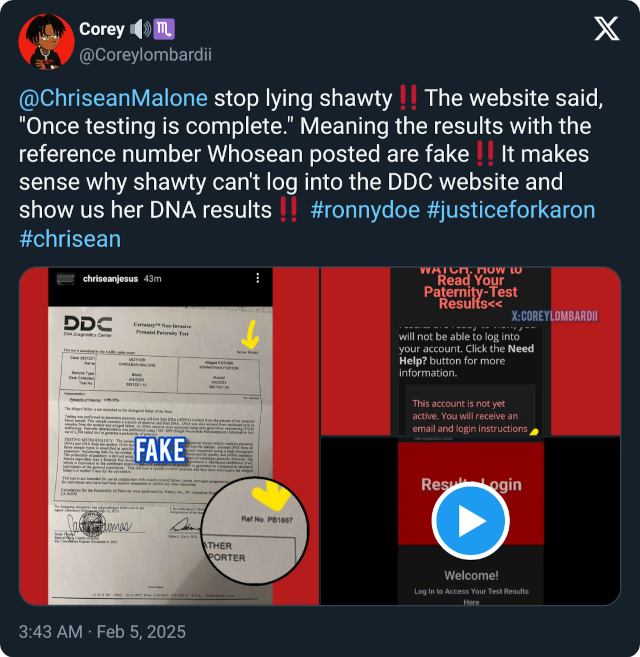Click the FAKE label on document
This screenshot has width=640, height=657.
(x=160, y=450)
